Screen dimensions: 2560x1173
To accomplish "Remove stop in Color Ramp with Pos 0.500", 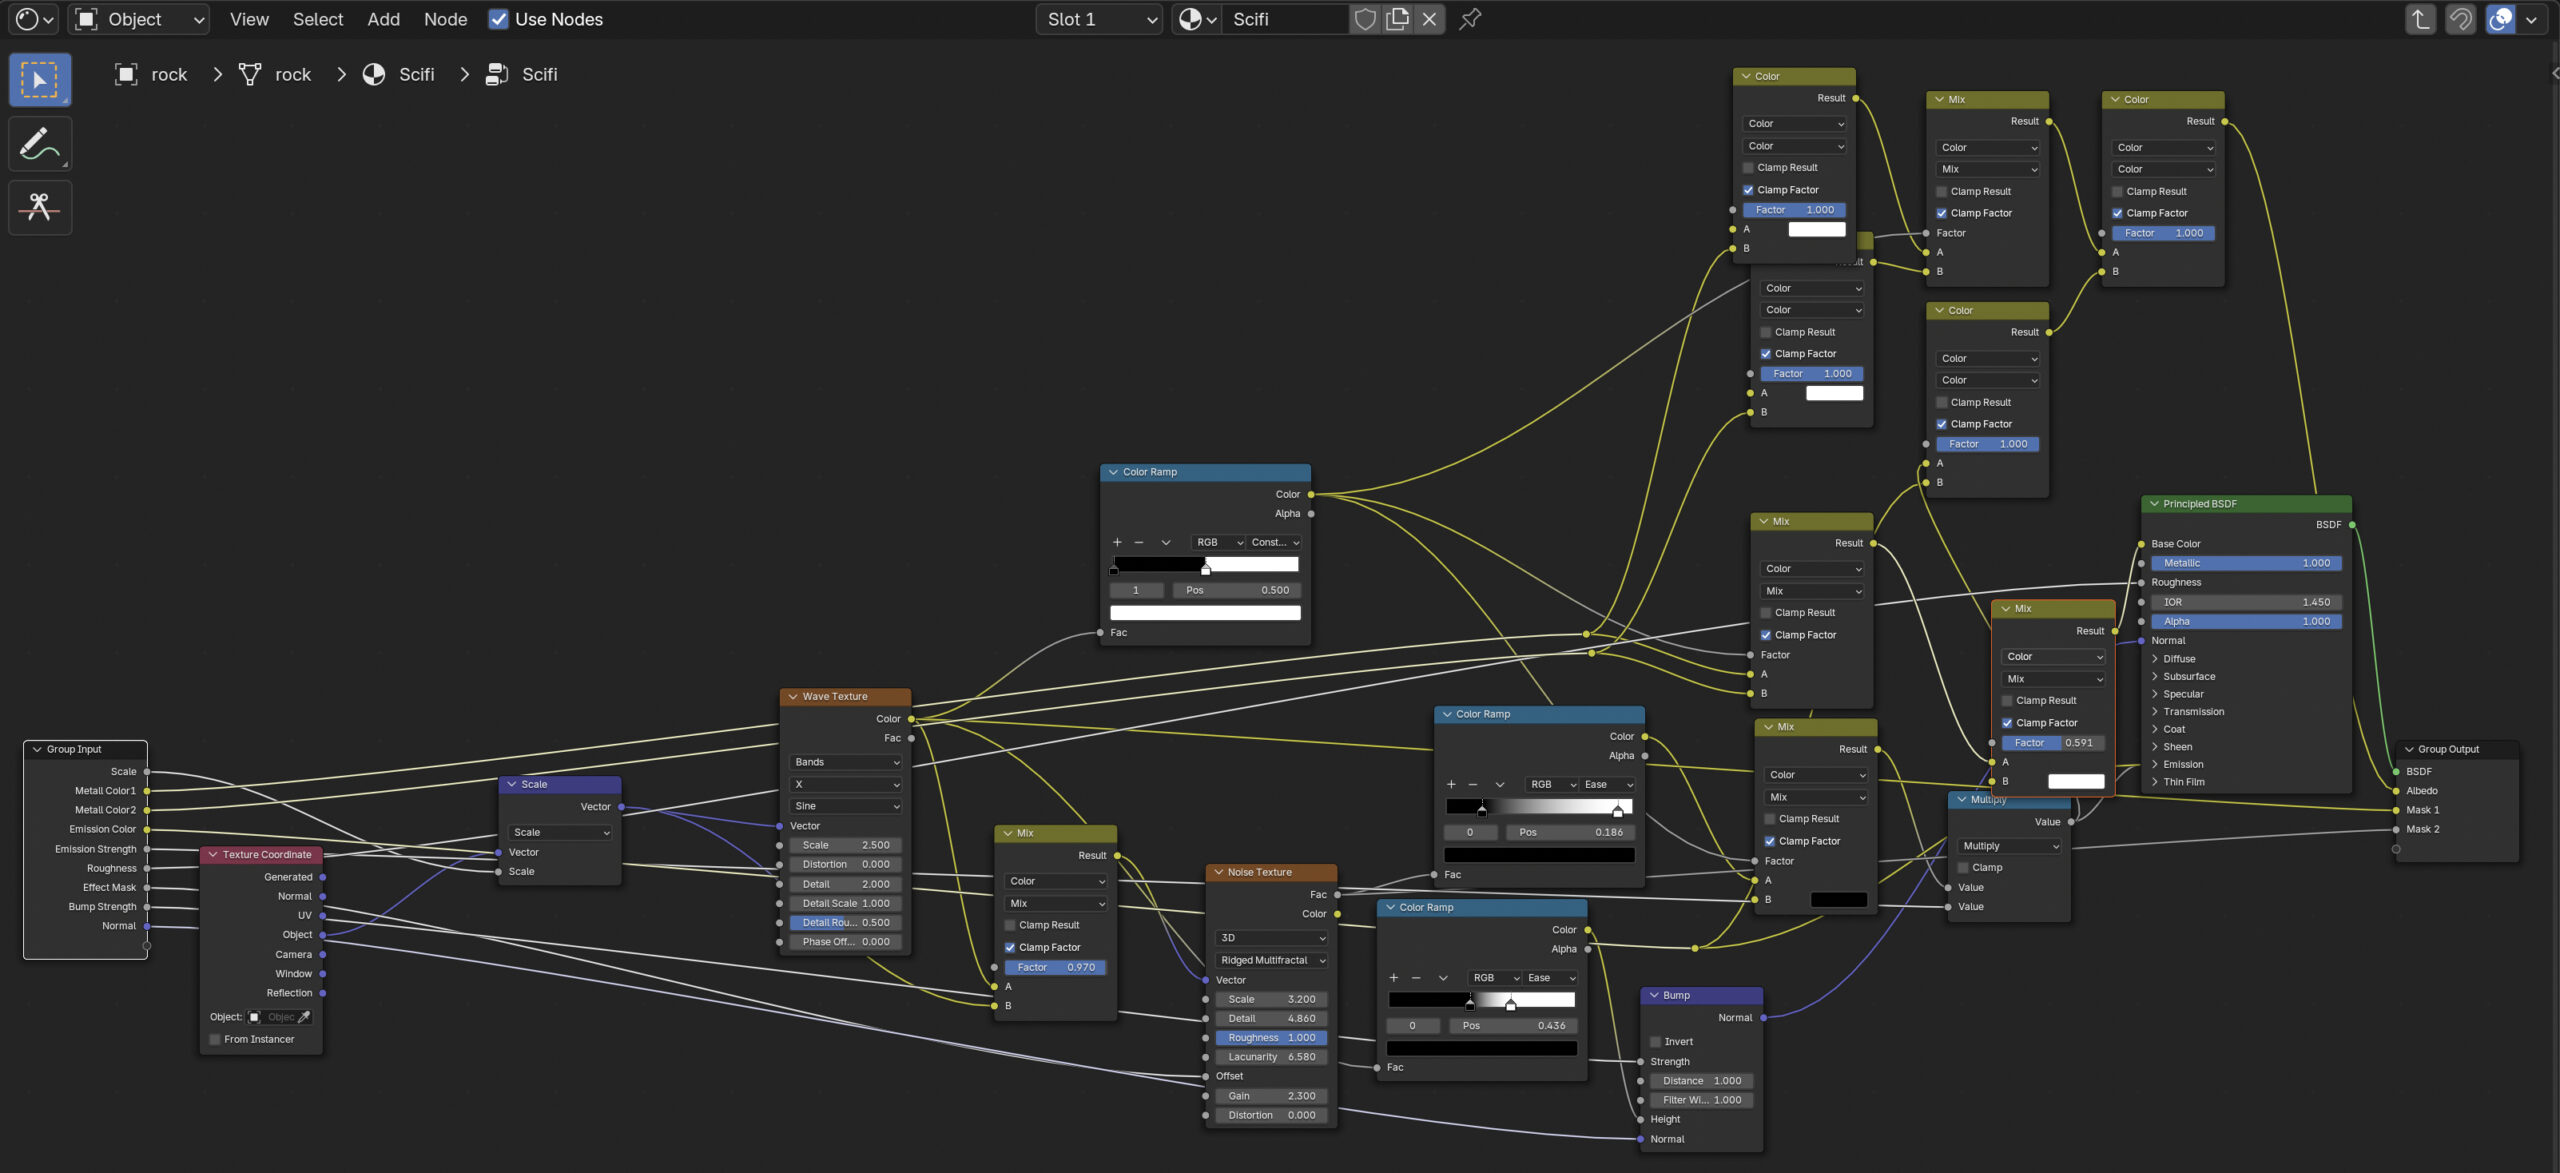I will [x=1139, y=542].
